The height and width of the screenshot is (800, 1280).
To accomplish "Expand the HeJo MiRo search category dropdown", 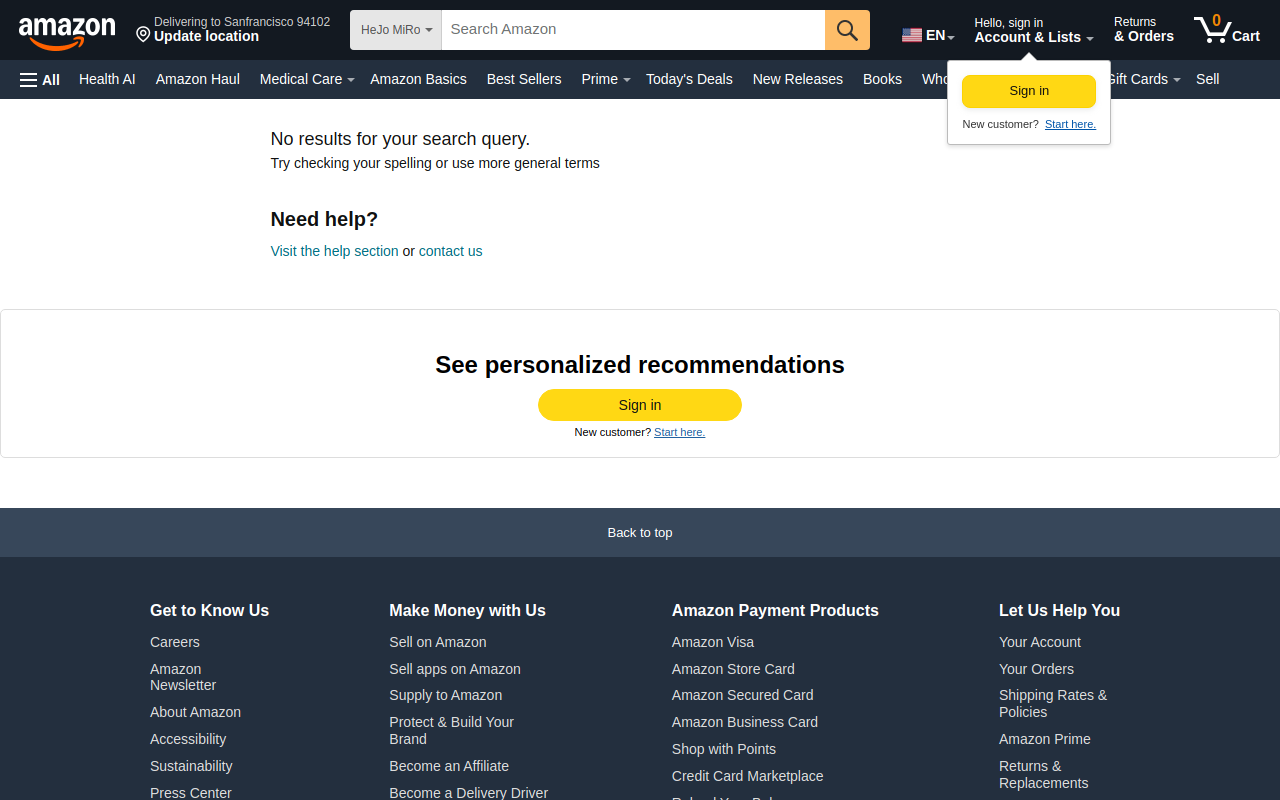I will point(396,30).
